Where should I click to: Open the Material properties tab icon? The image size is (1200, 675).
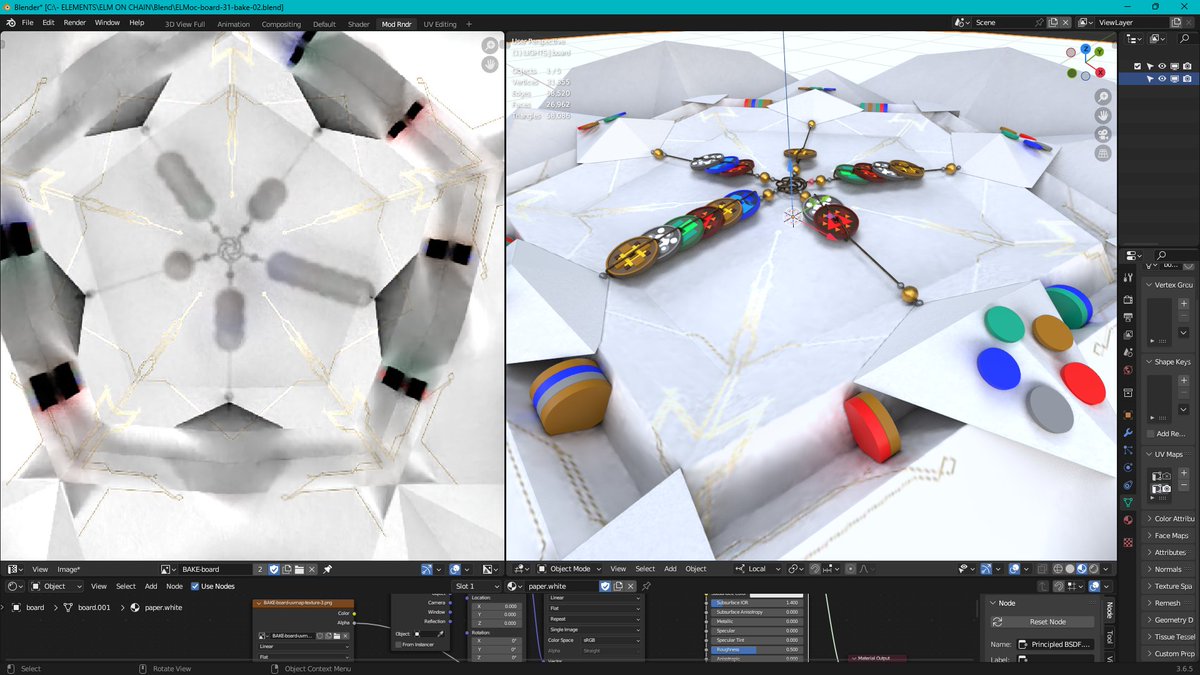click(1128, 519)
